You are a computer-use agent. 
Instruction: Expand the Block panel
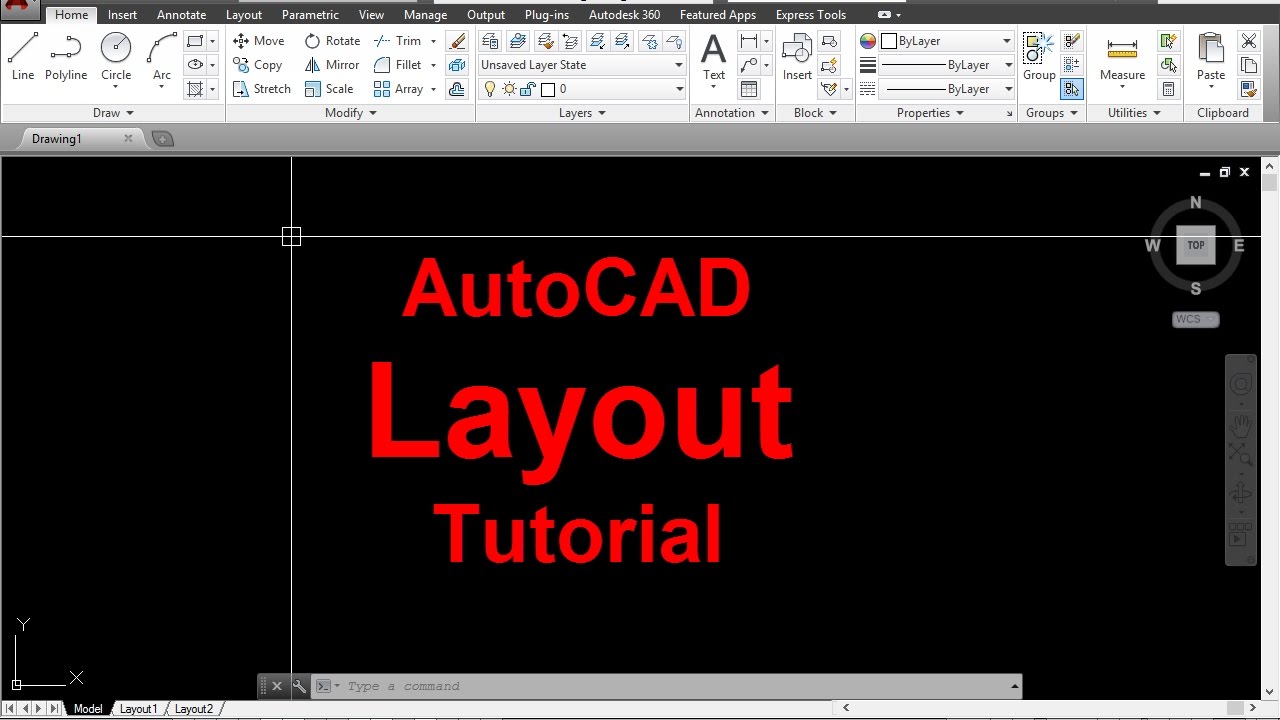pos(815,113)
